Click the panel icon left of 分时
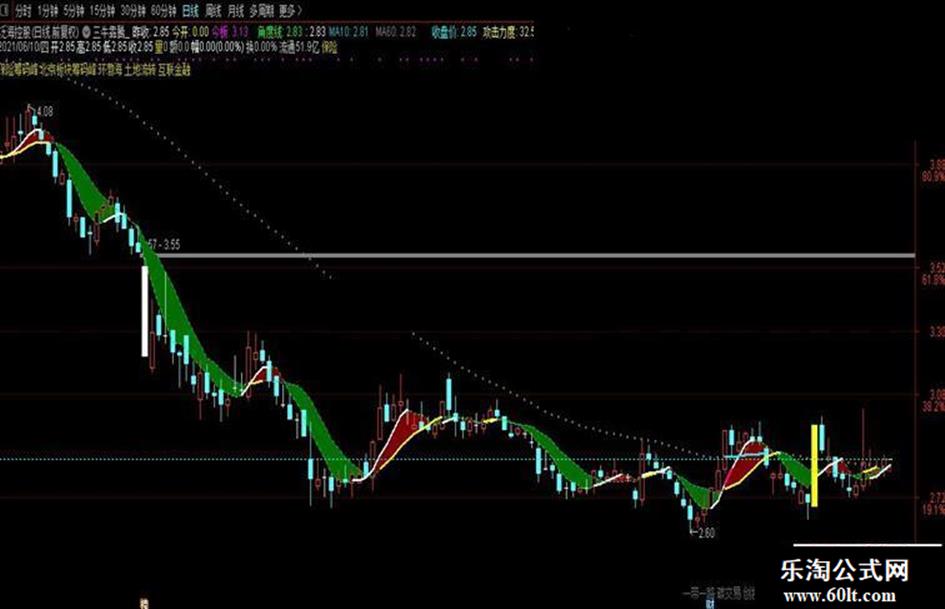Screen dimensions: 945x609 pyautogui.click(x=4, y=10)
